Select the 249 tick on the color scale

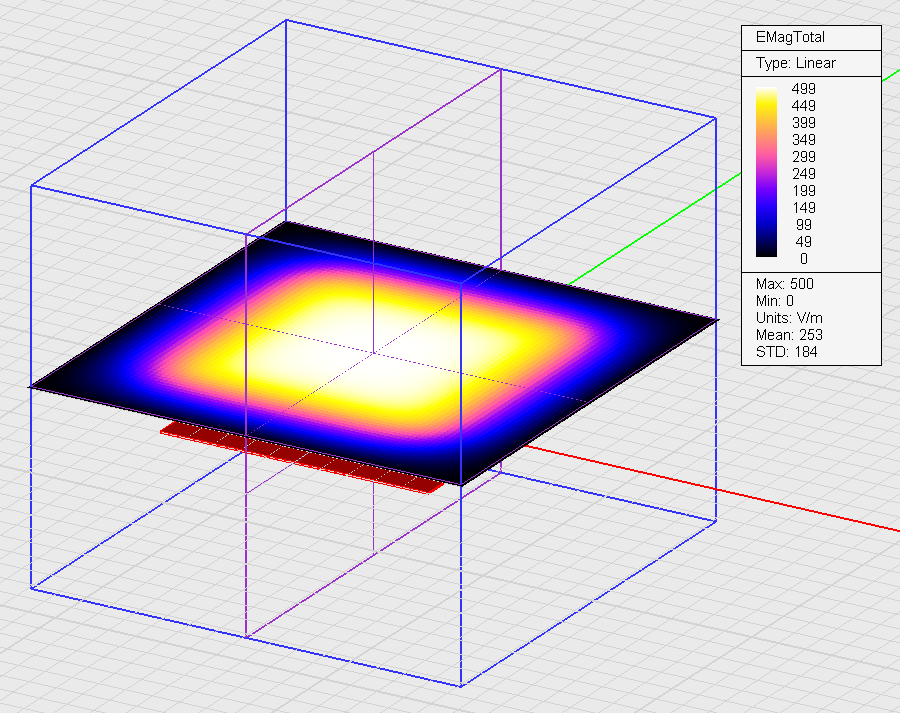click(x=803, y=174)
